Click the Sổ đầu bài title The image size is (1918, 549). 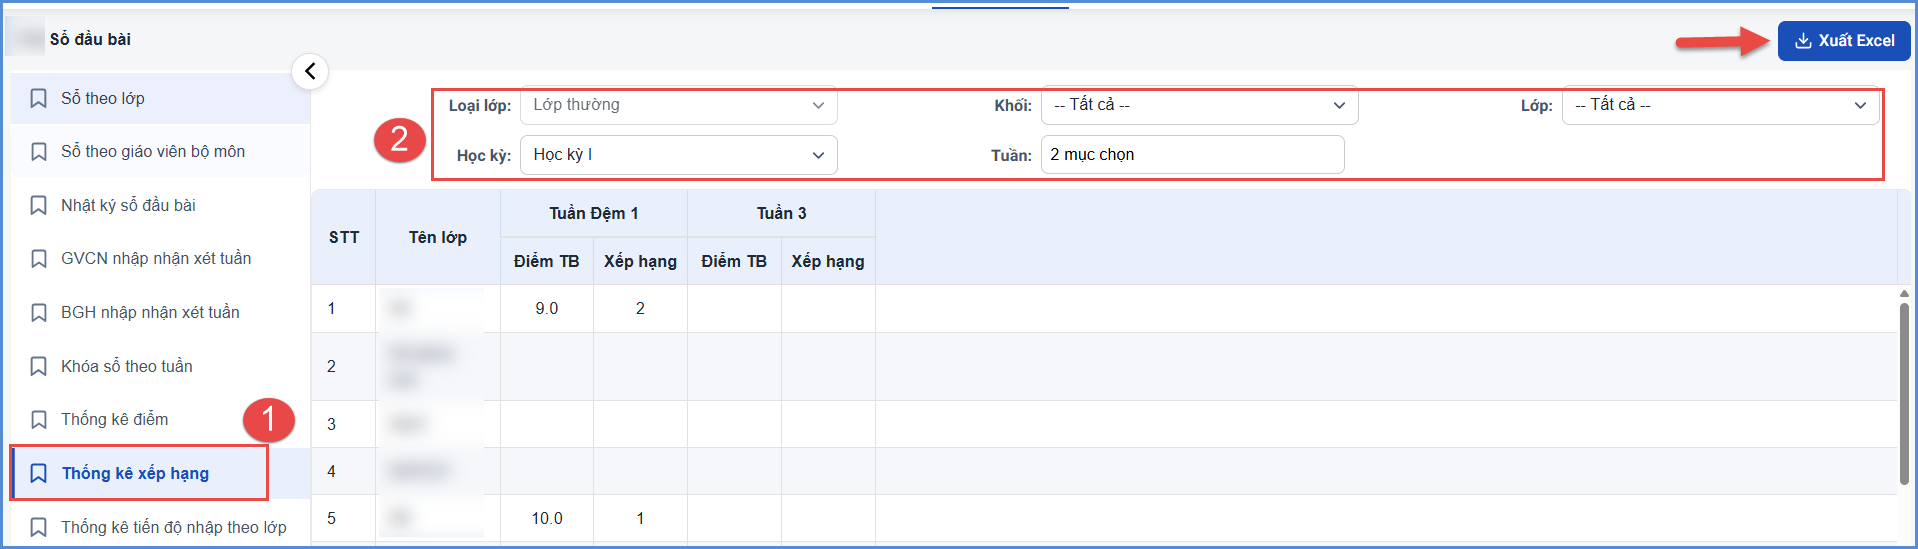(x=90, y=39)
